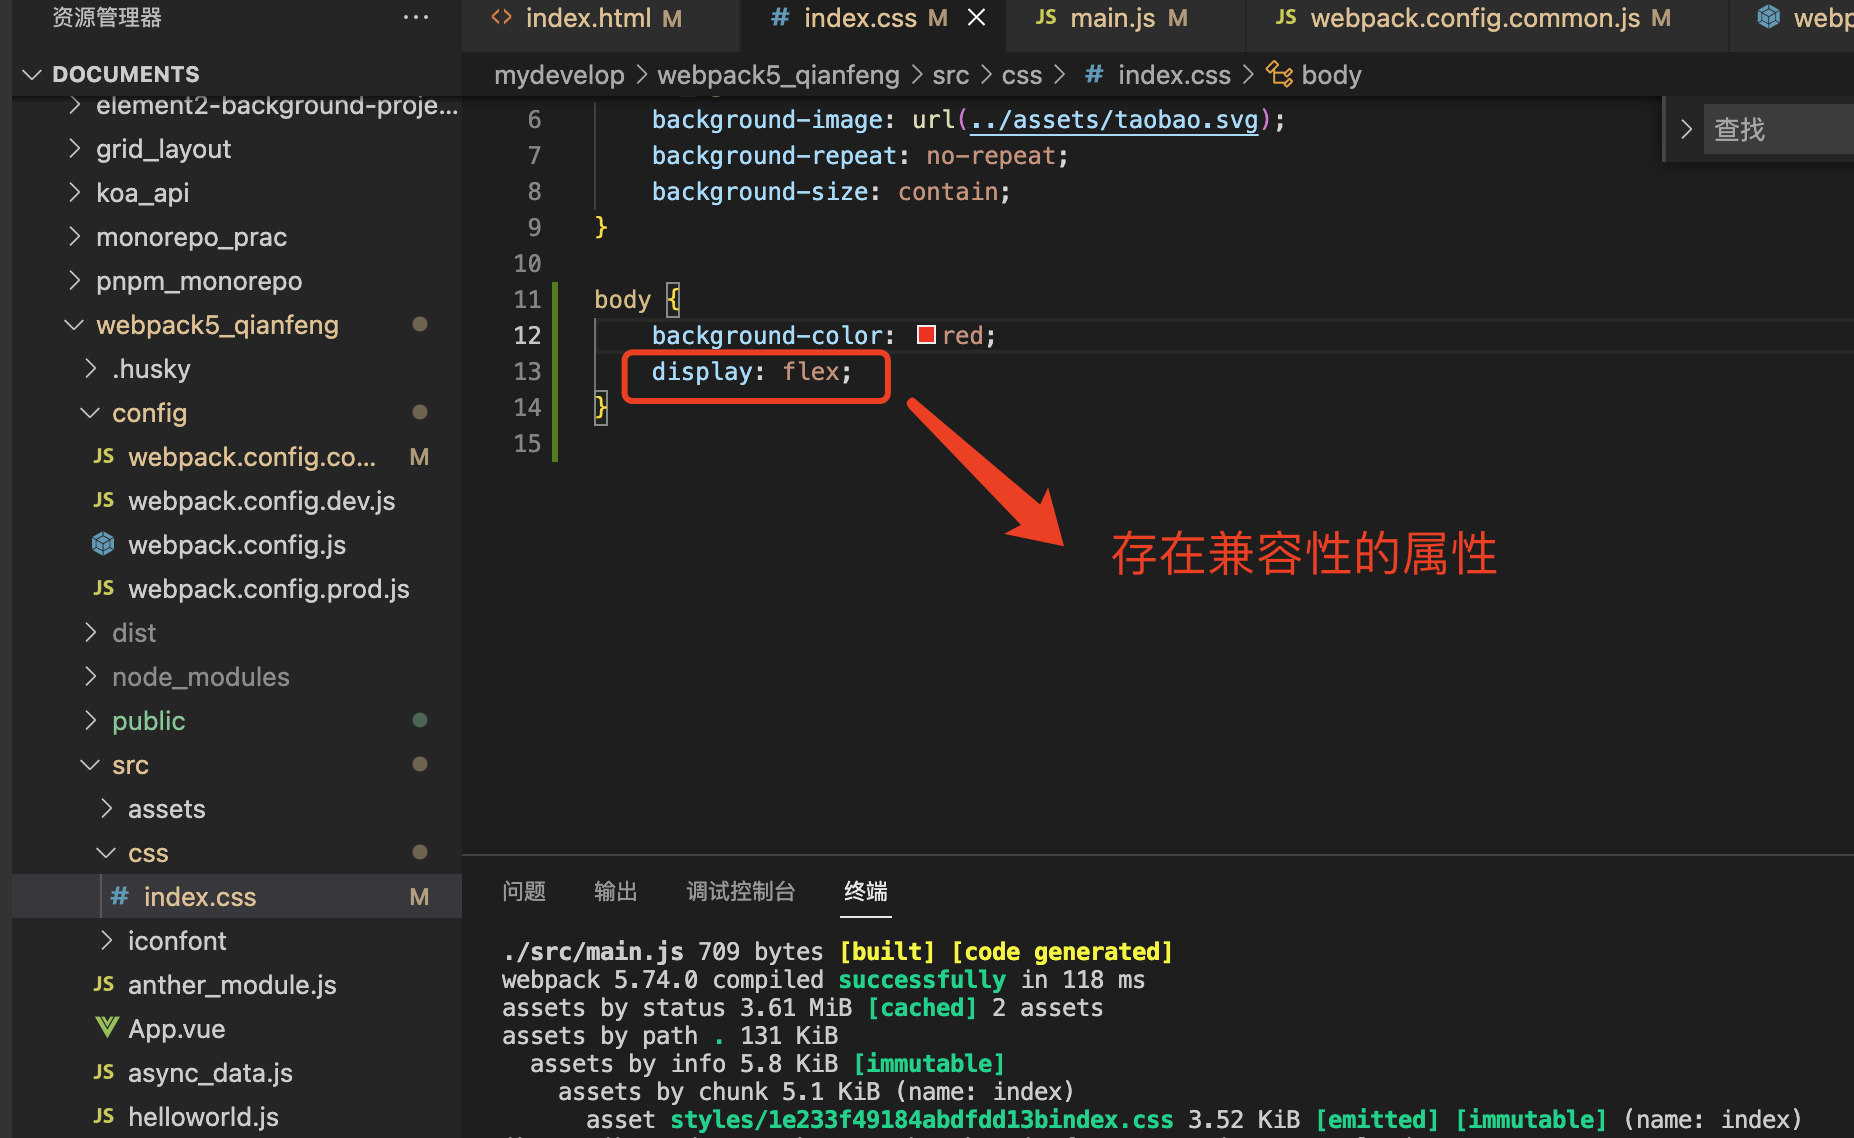The image size is (1854, 1138).
Task: Collapse the src folder
Action: coord(130,765)
